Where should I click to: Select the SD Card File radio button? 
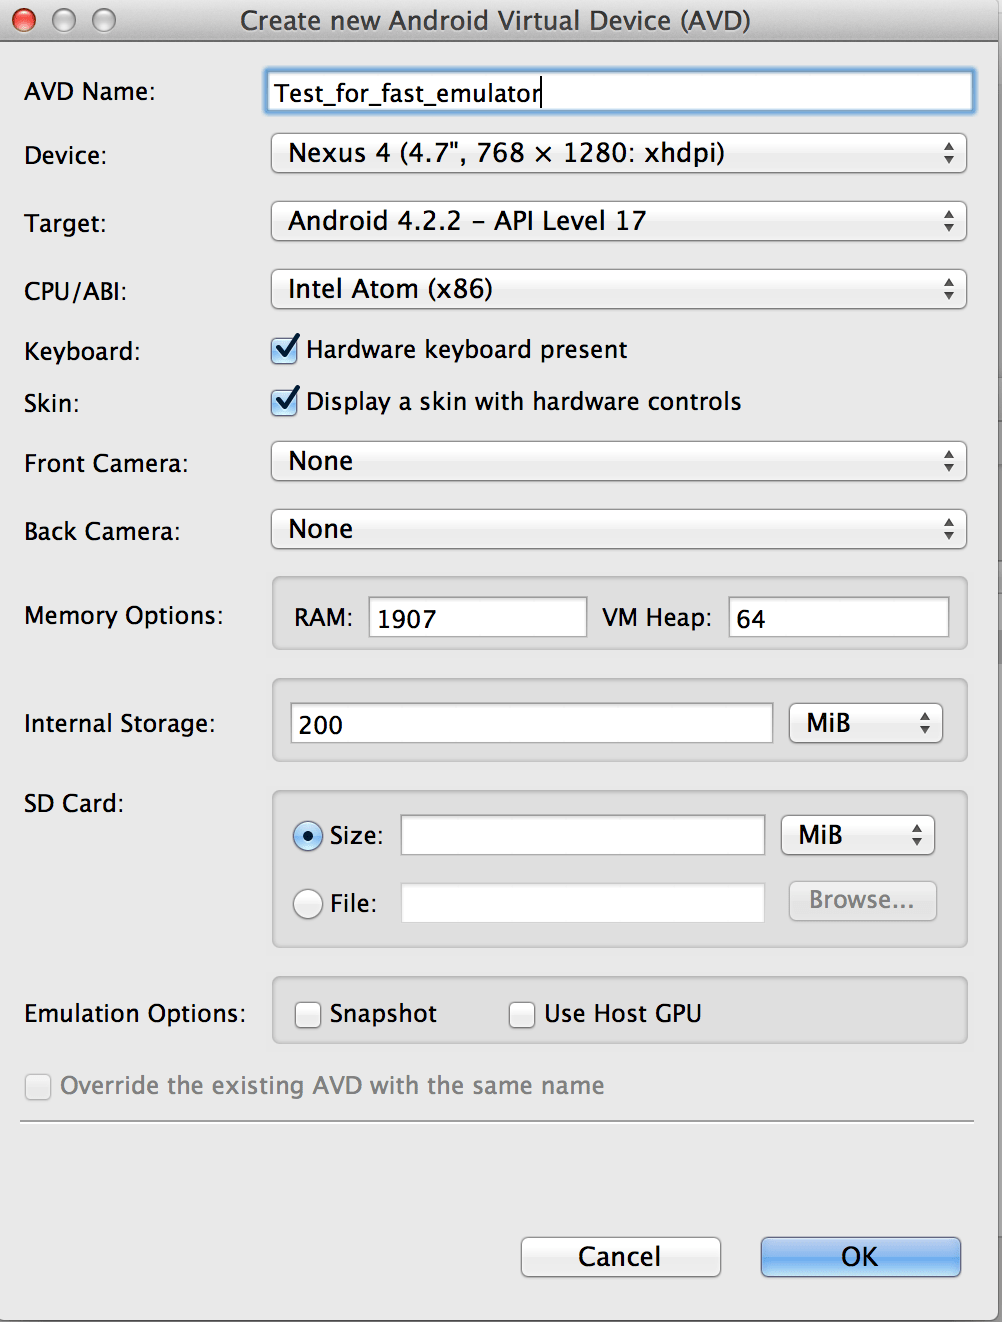(x=308, y=904)
